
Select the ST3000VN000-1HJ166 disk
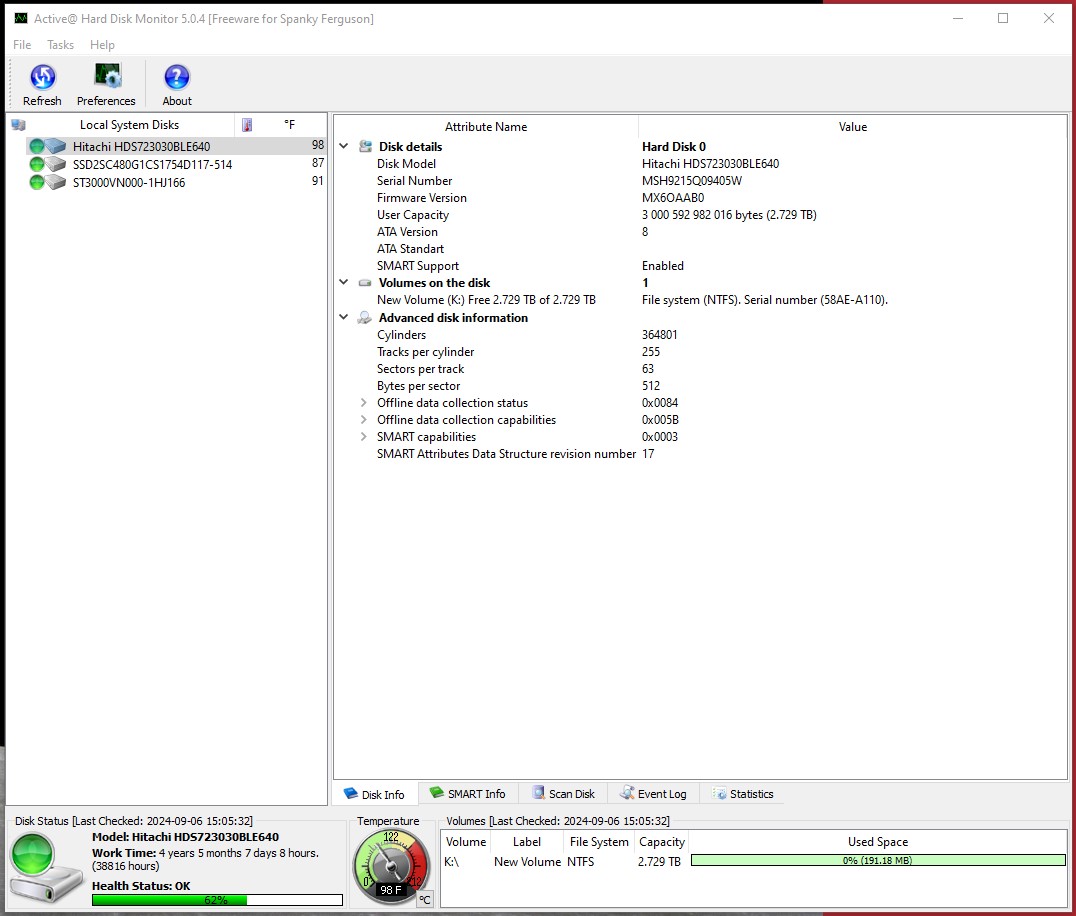[x=128, y=183]
